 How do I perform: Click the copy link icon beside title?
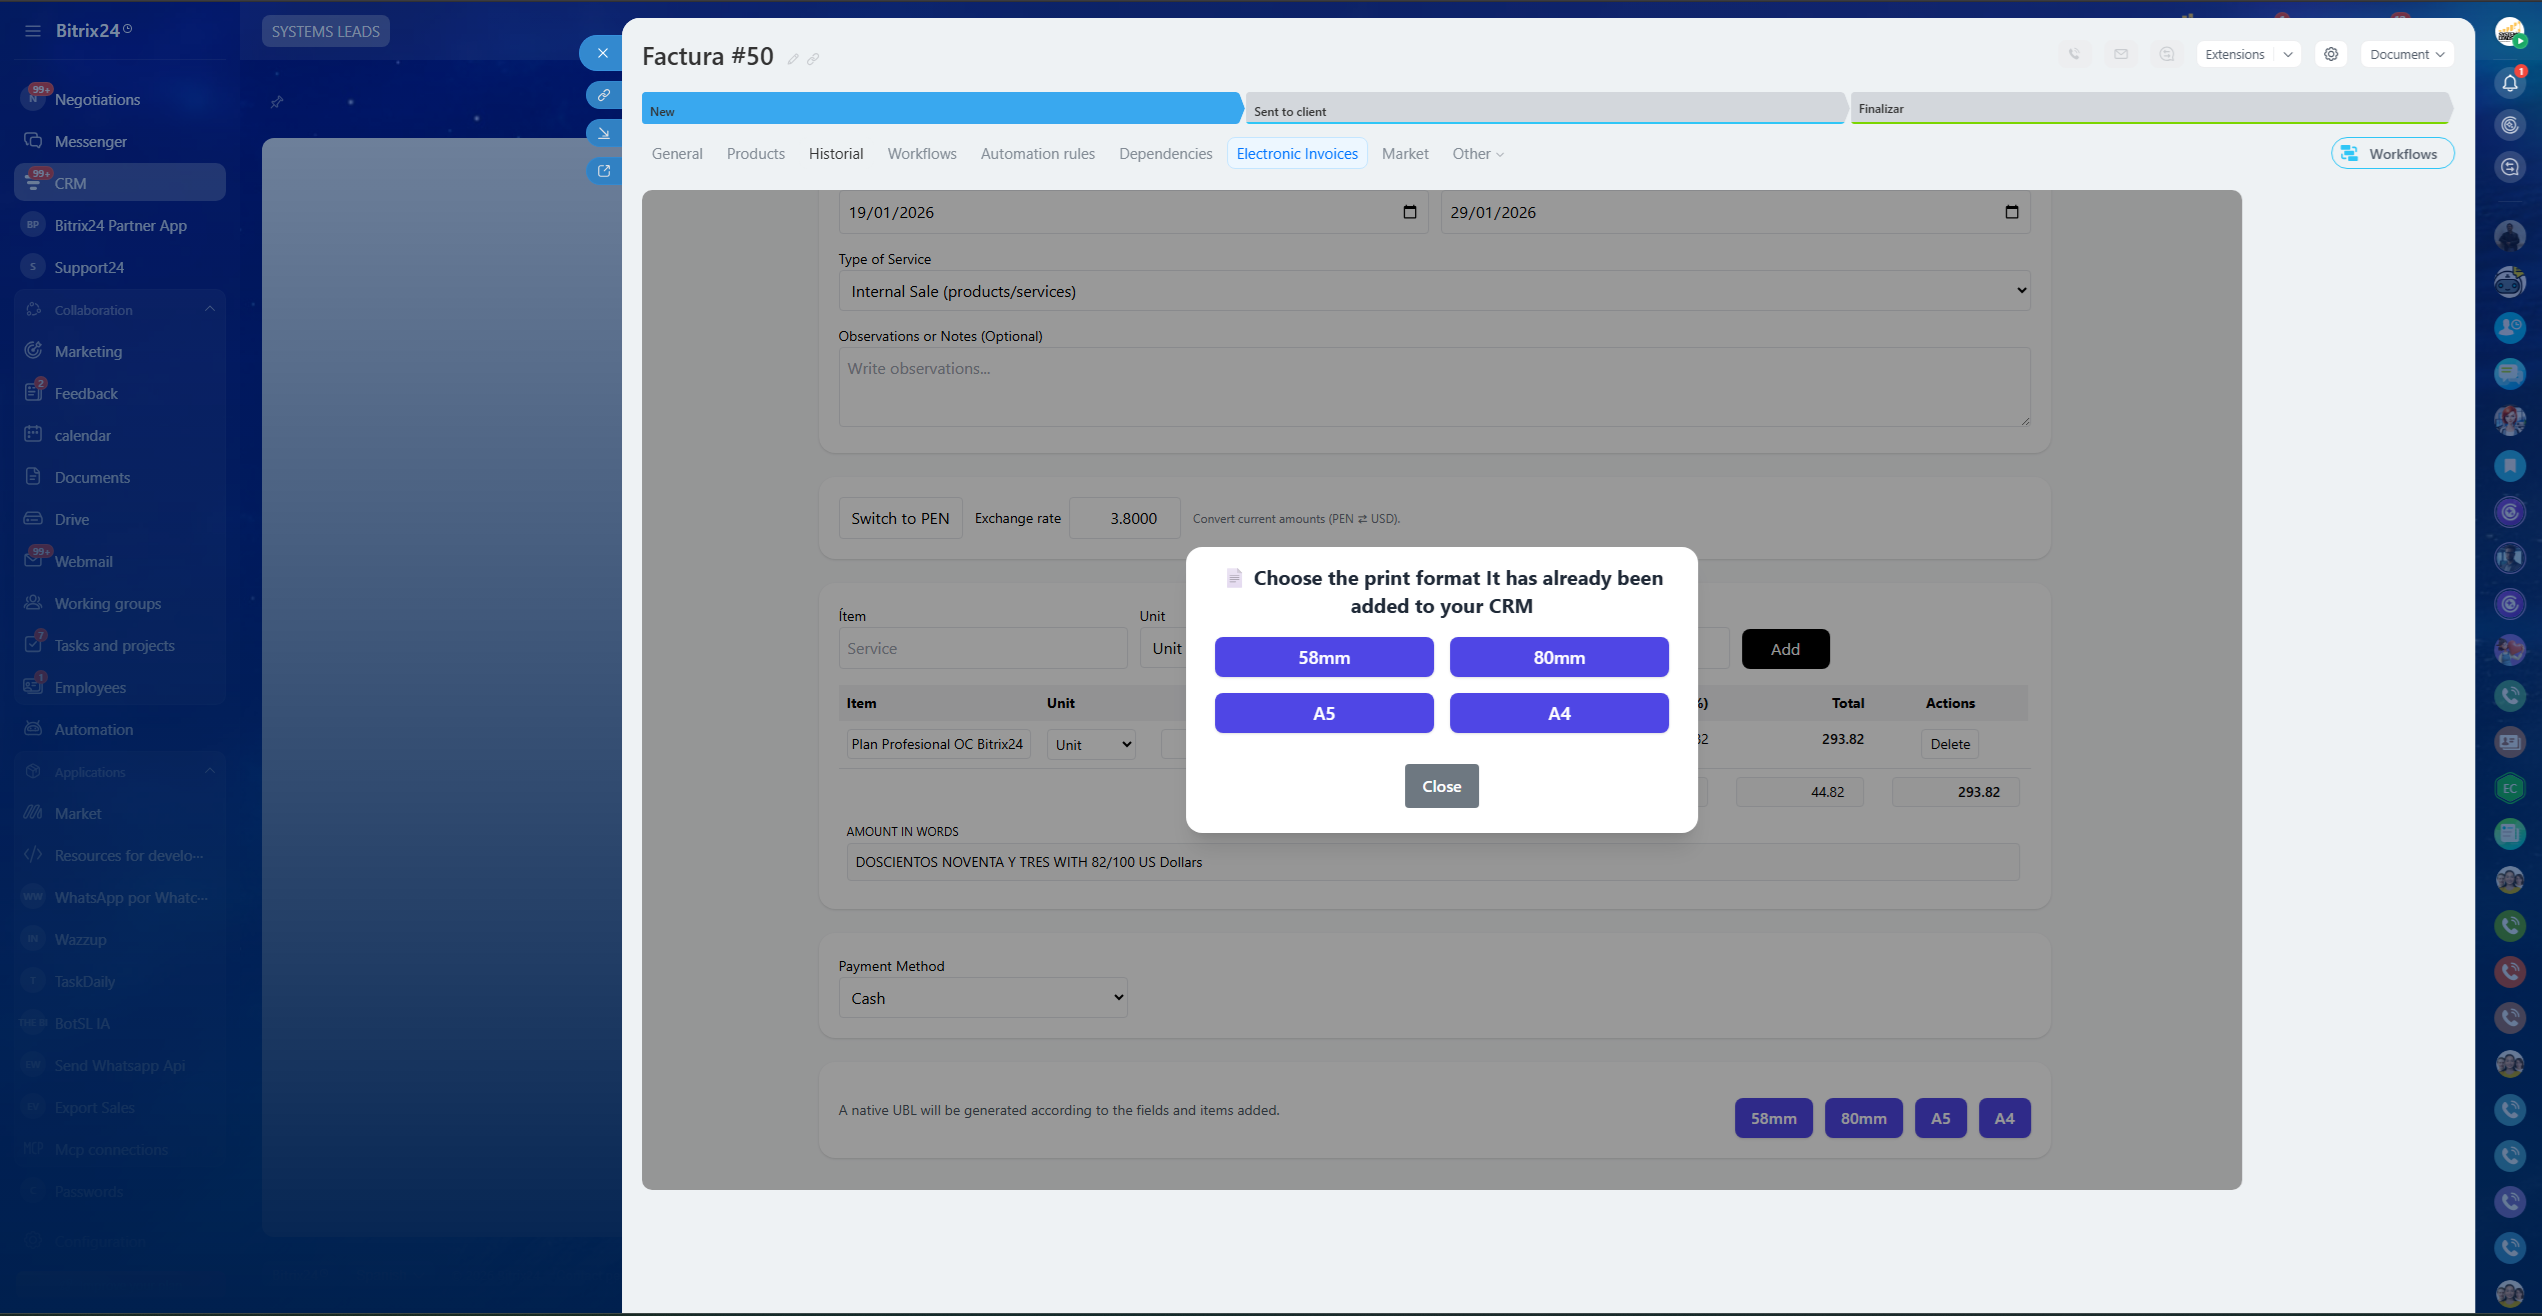pyautogui.click(x=813, y=59)
